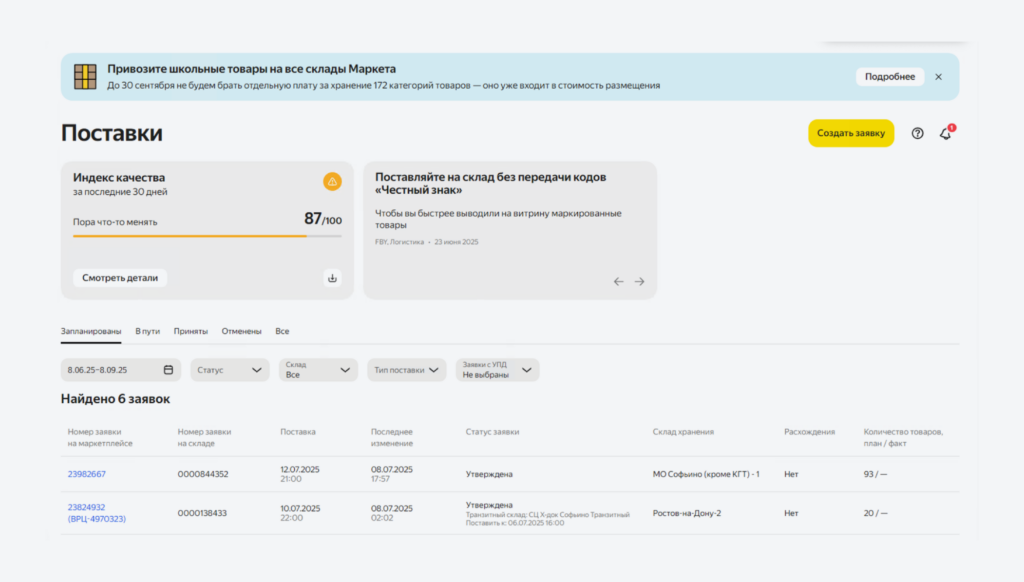Close the school goods banner
The image size is (1024, 582).
pyautogui.click(x=938, y=77)
